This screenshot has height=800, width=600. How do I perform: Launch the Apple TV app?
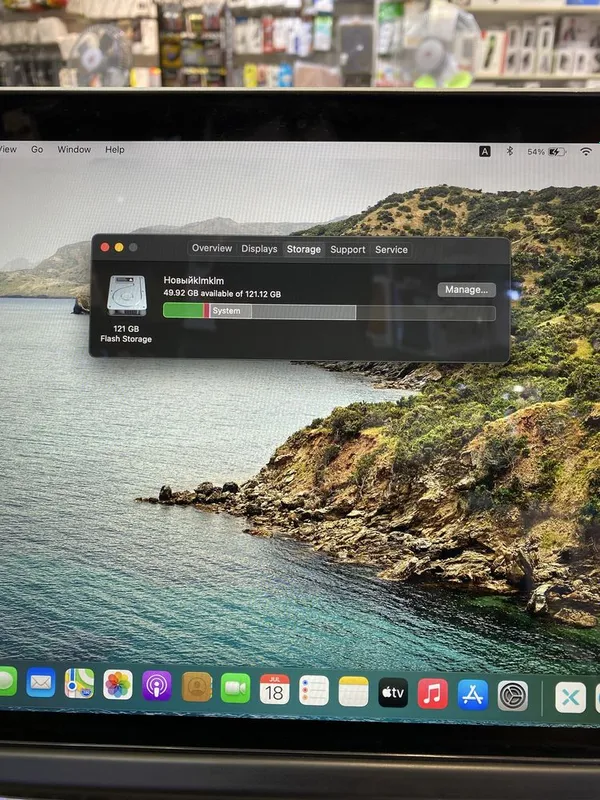393,693
